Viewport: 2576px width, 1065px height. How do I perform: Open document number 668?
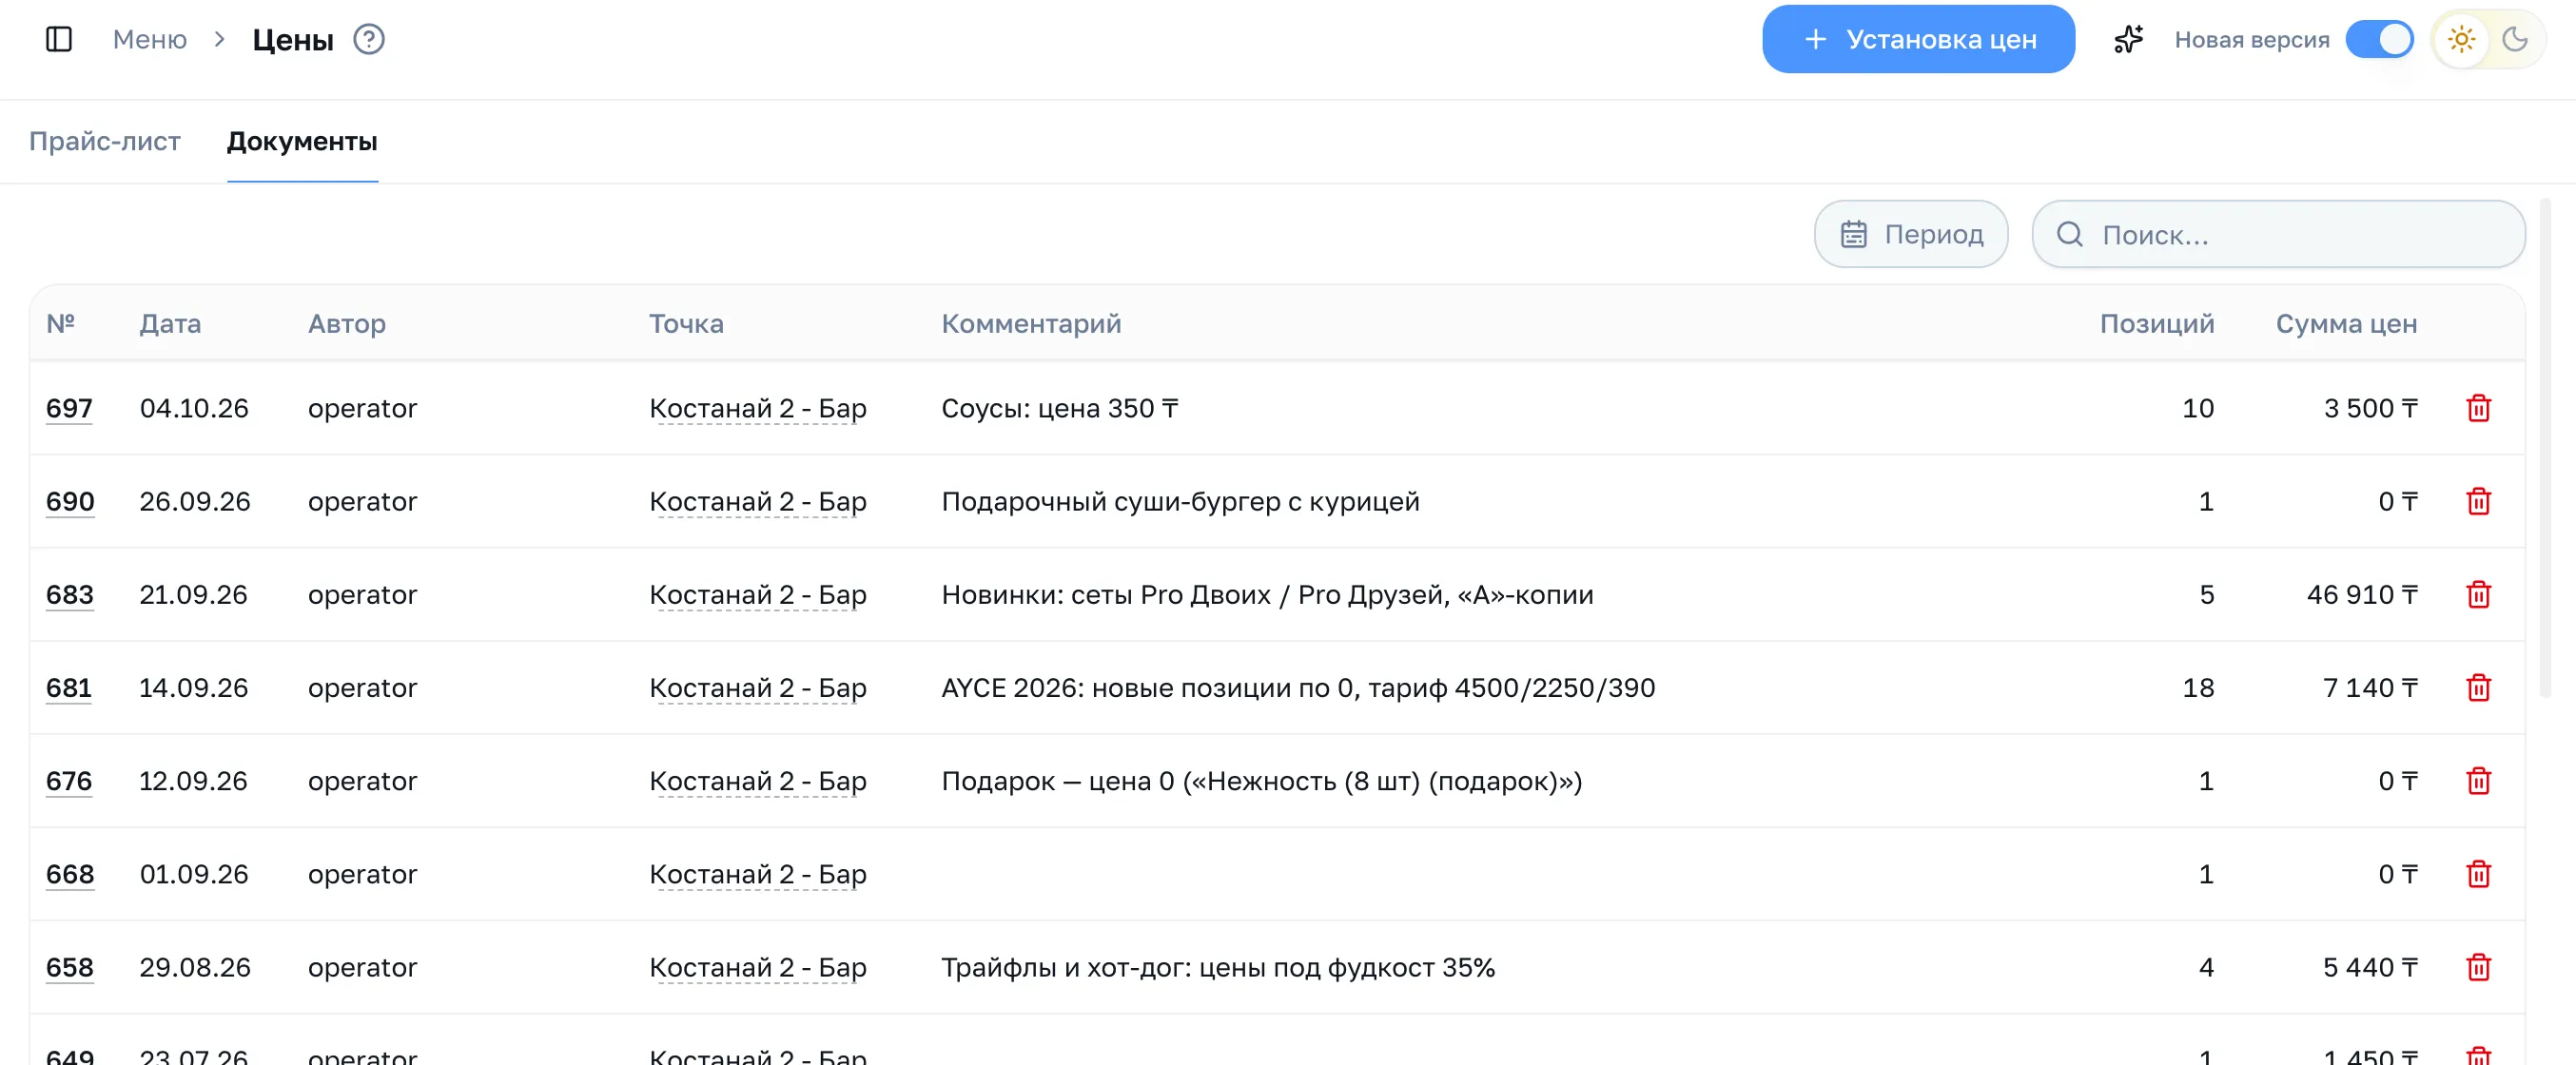coord(70,874)
